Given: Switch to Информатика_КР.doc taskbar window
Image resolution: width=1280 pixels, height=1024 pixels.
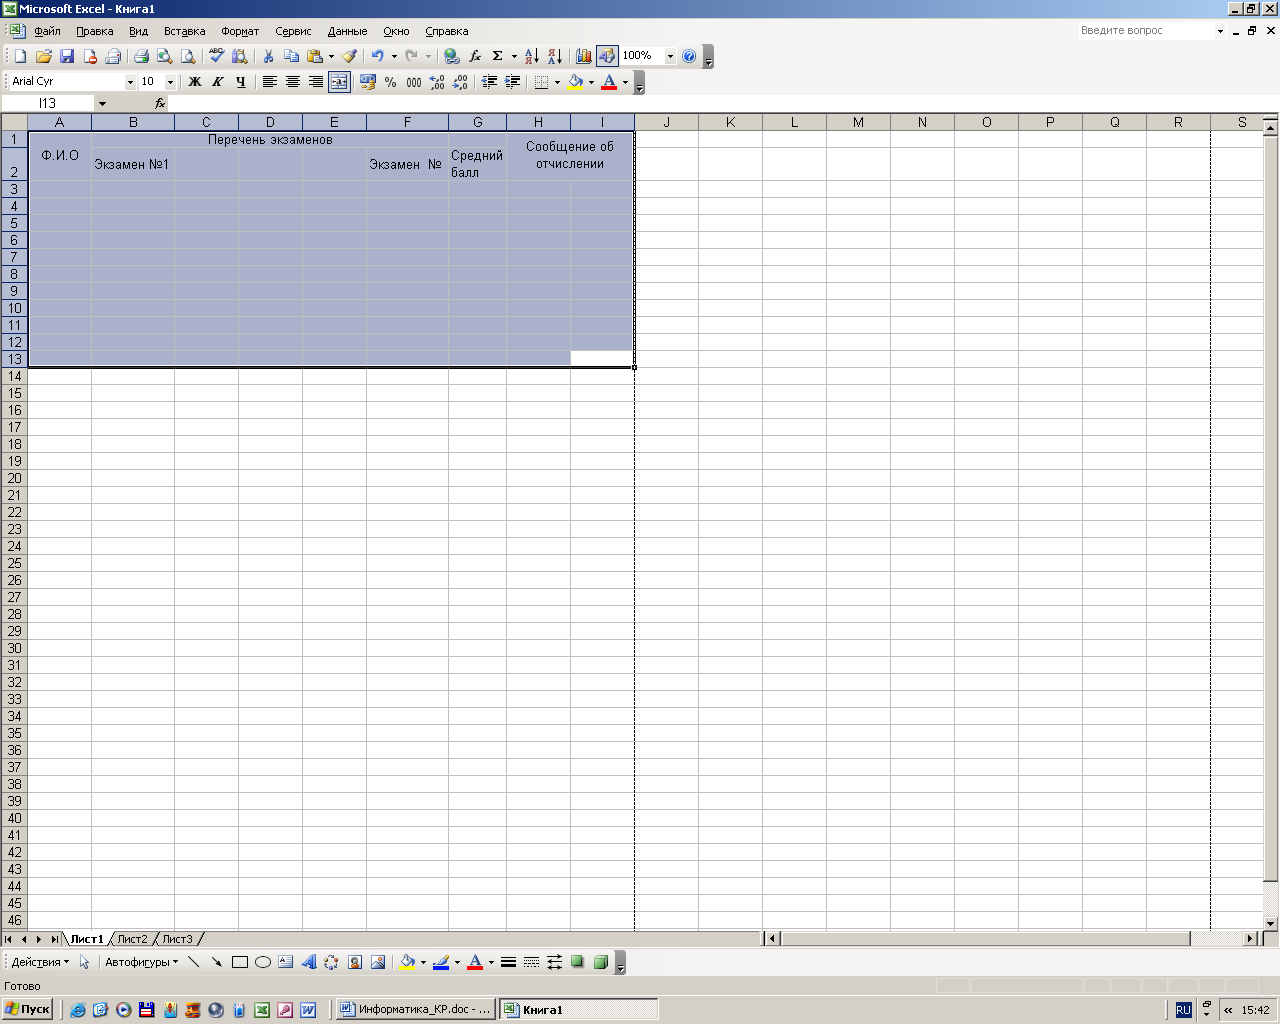Looking at the screenshot, I should tap(415, 1010).
